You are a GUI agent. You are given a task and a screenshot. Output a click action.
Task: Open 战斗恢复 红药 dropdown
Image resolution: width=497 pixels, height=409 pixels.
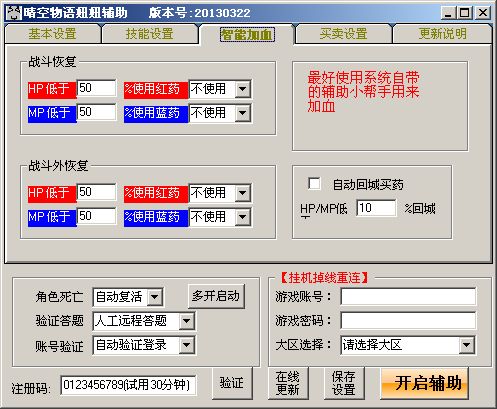pos(242,89)
